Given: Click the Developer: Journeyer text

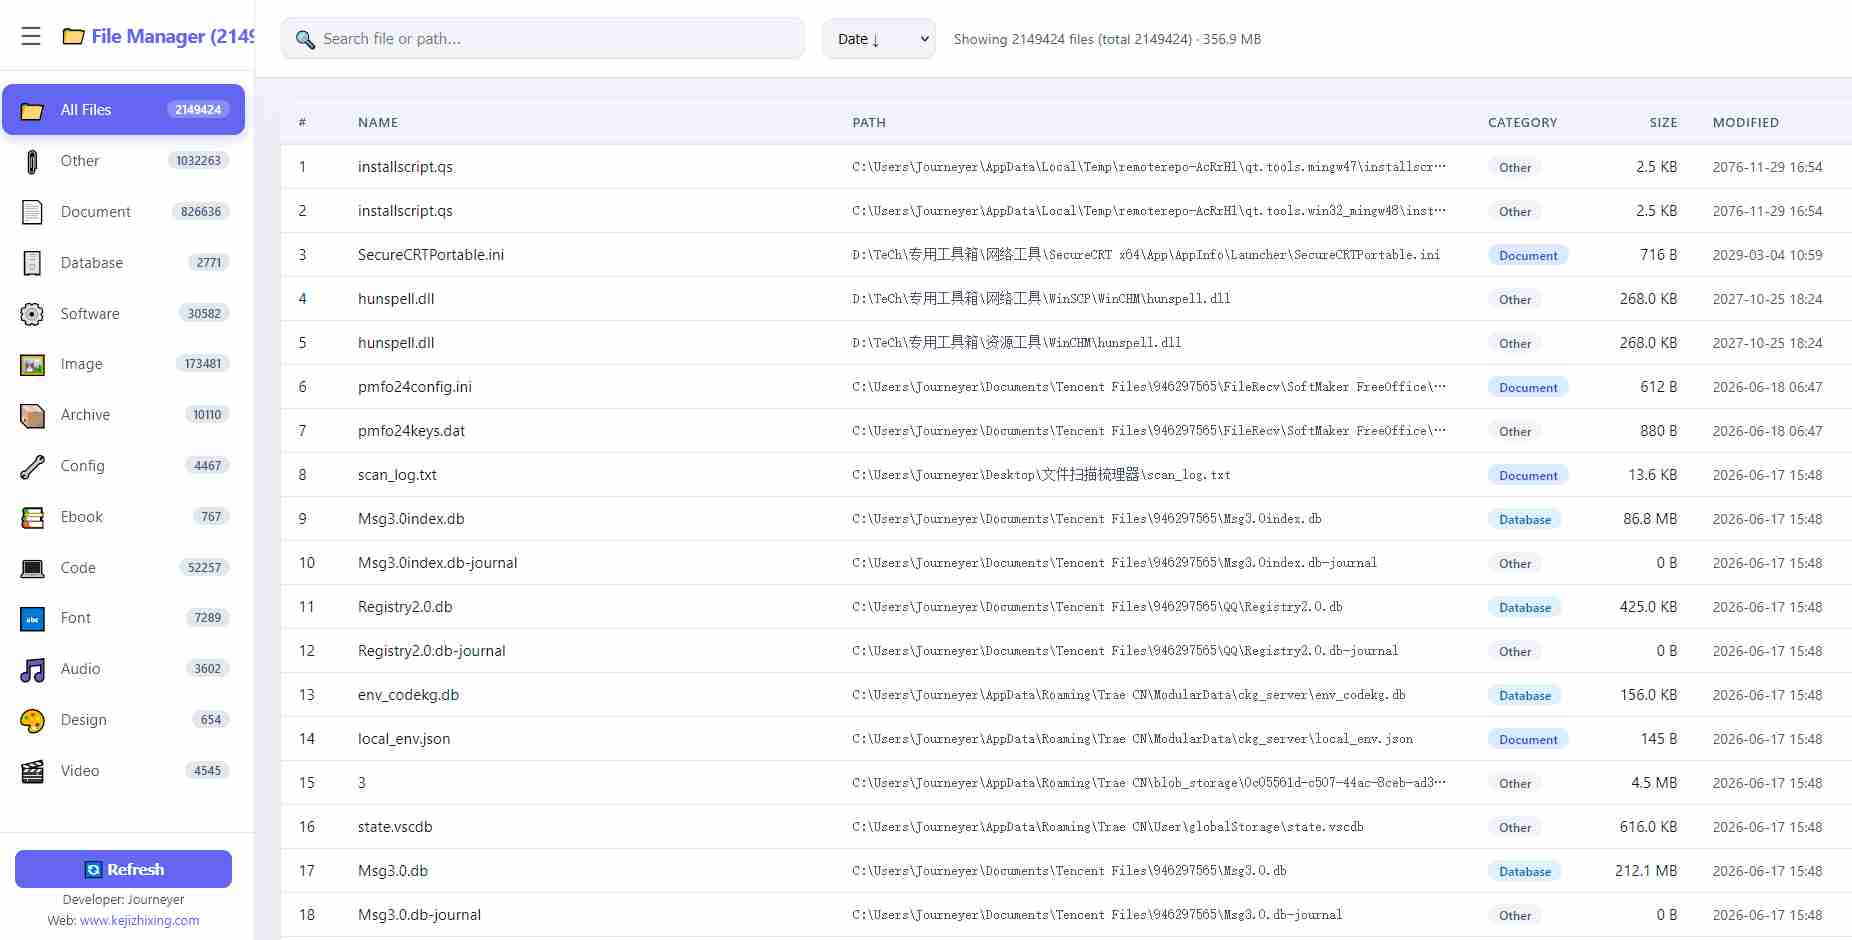Looking at the screenshot, I should pyautogui.click(x=123, y=900).
